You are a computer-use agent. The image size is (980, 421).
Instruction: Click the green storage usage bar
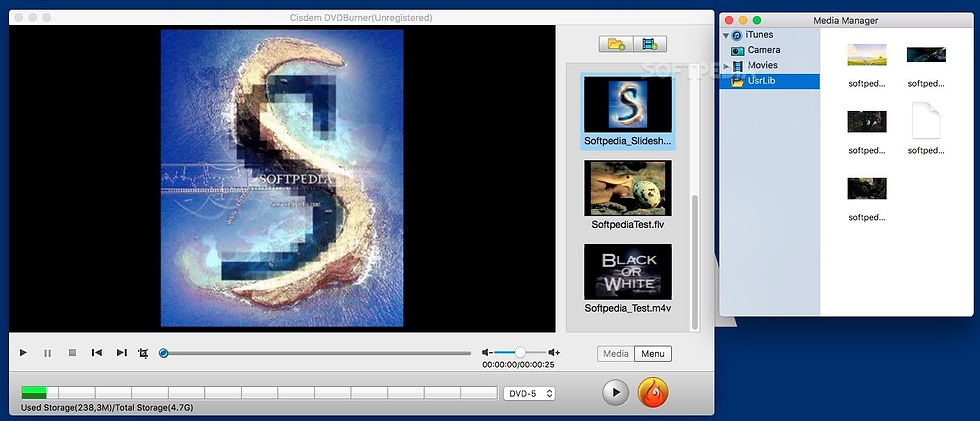click(x=34, y=392)
